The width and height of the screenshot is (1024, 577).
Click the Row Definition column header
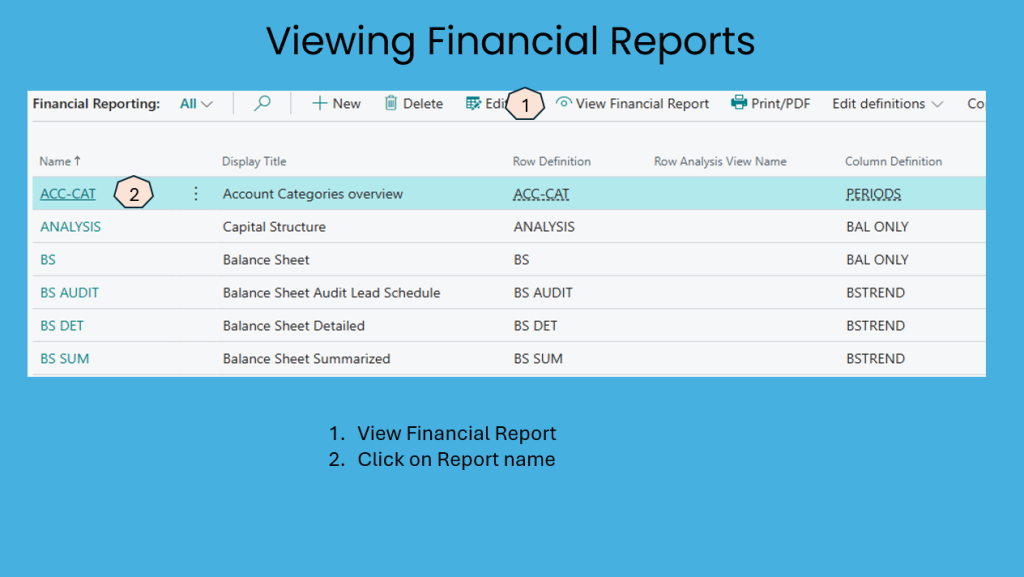551,161
